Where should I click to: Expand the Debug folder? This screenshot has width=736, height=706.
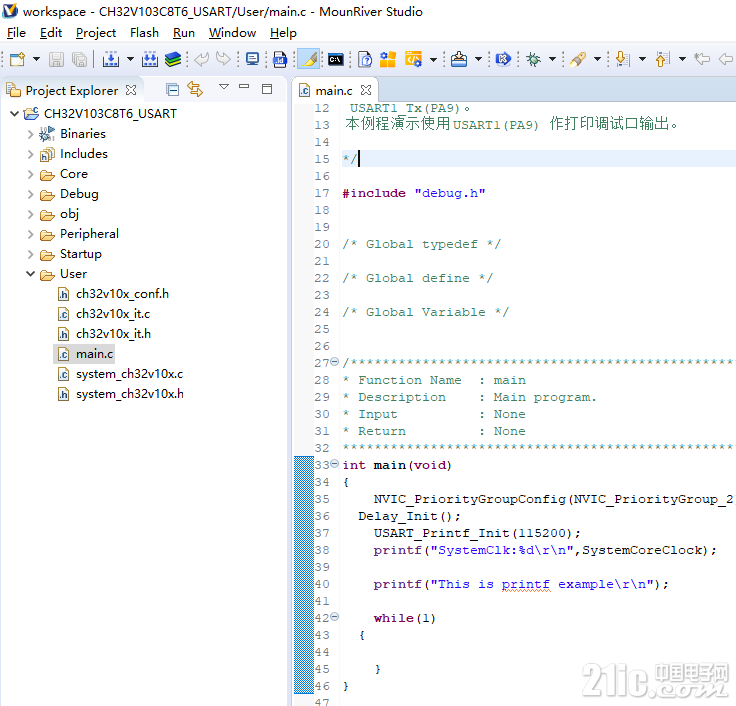(x=31, y=194)
